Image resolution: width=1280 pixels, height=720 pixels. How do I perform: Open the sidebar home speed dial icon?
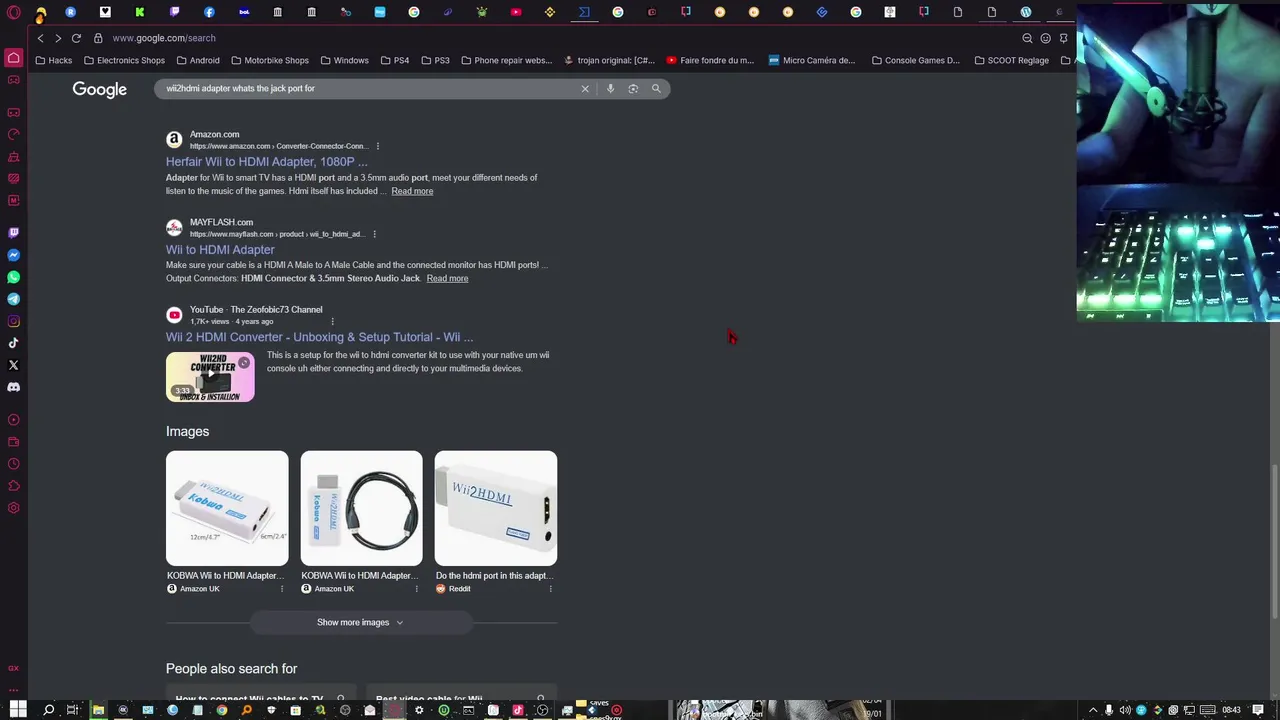pyautogui.click(x=14, y=57)
